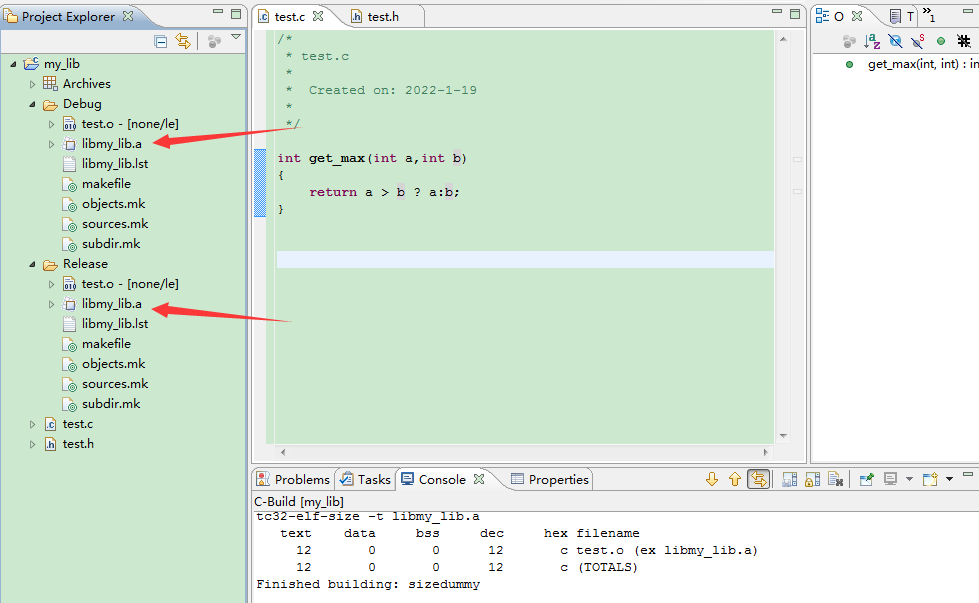Viewport: 979px width, 603px height.
Task: Switch to the test.h editor tab
Action: (385, 16)
